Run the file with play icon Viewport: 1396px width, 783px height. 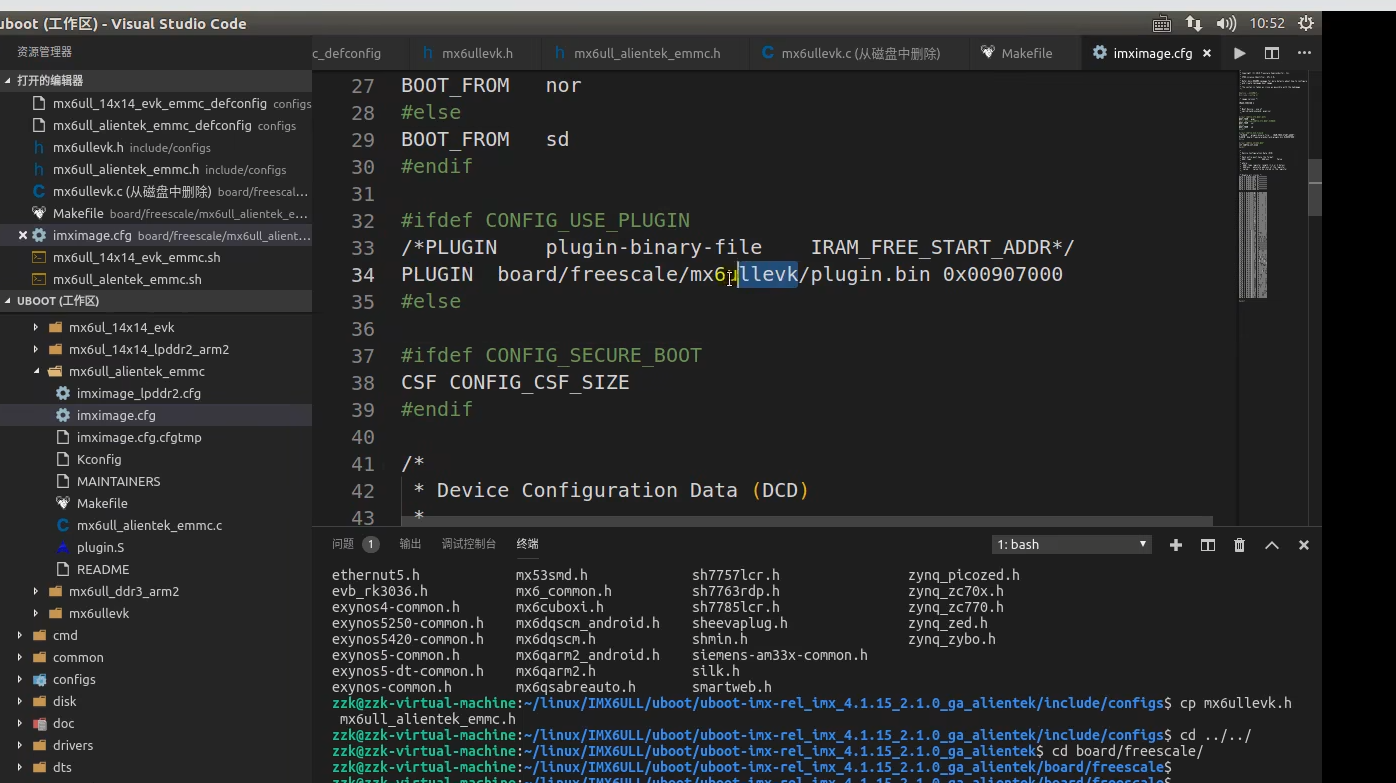1239,53
